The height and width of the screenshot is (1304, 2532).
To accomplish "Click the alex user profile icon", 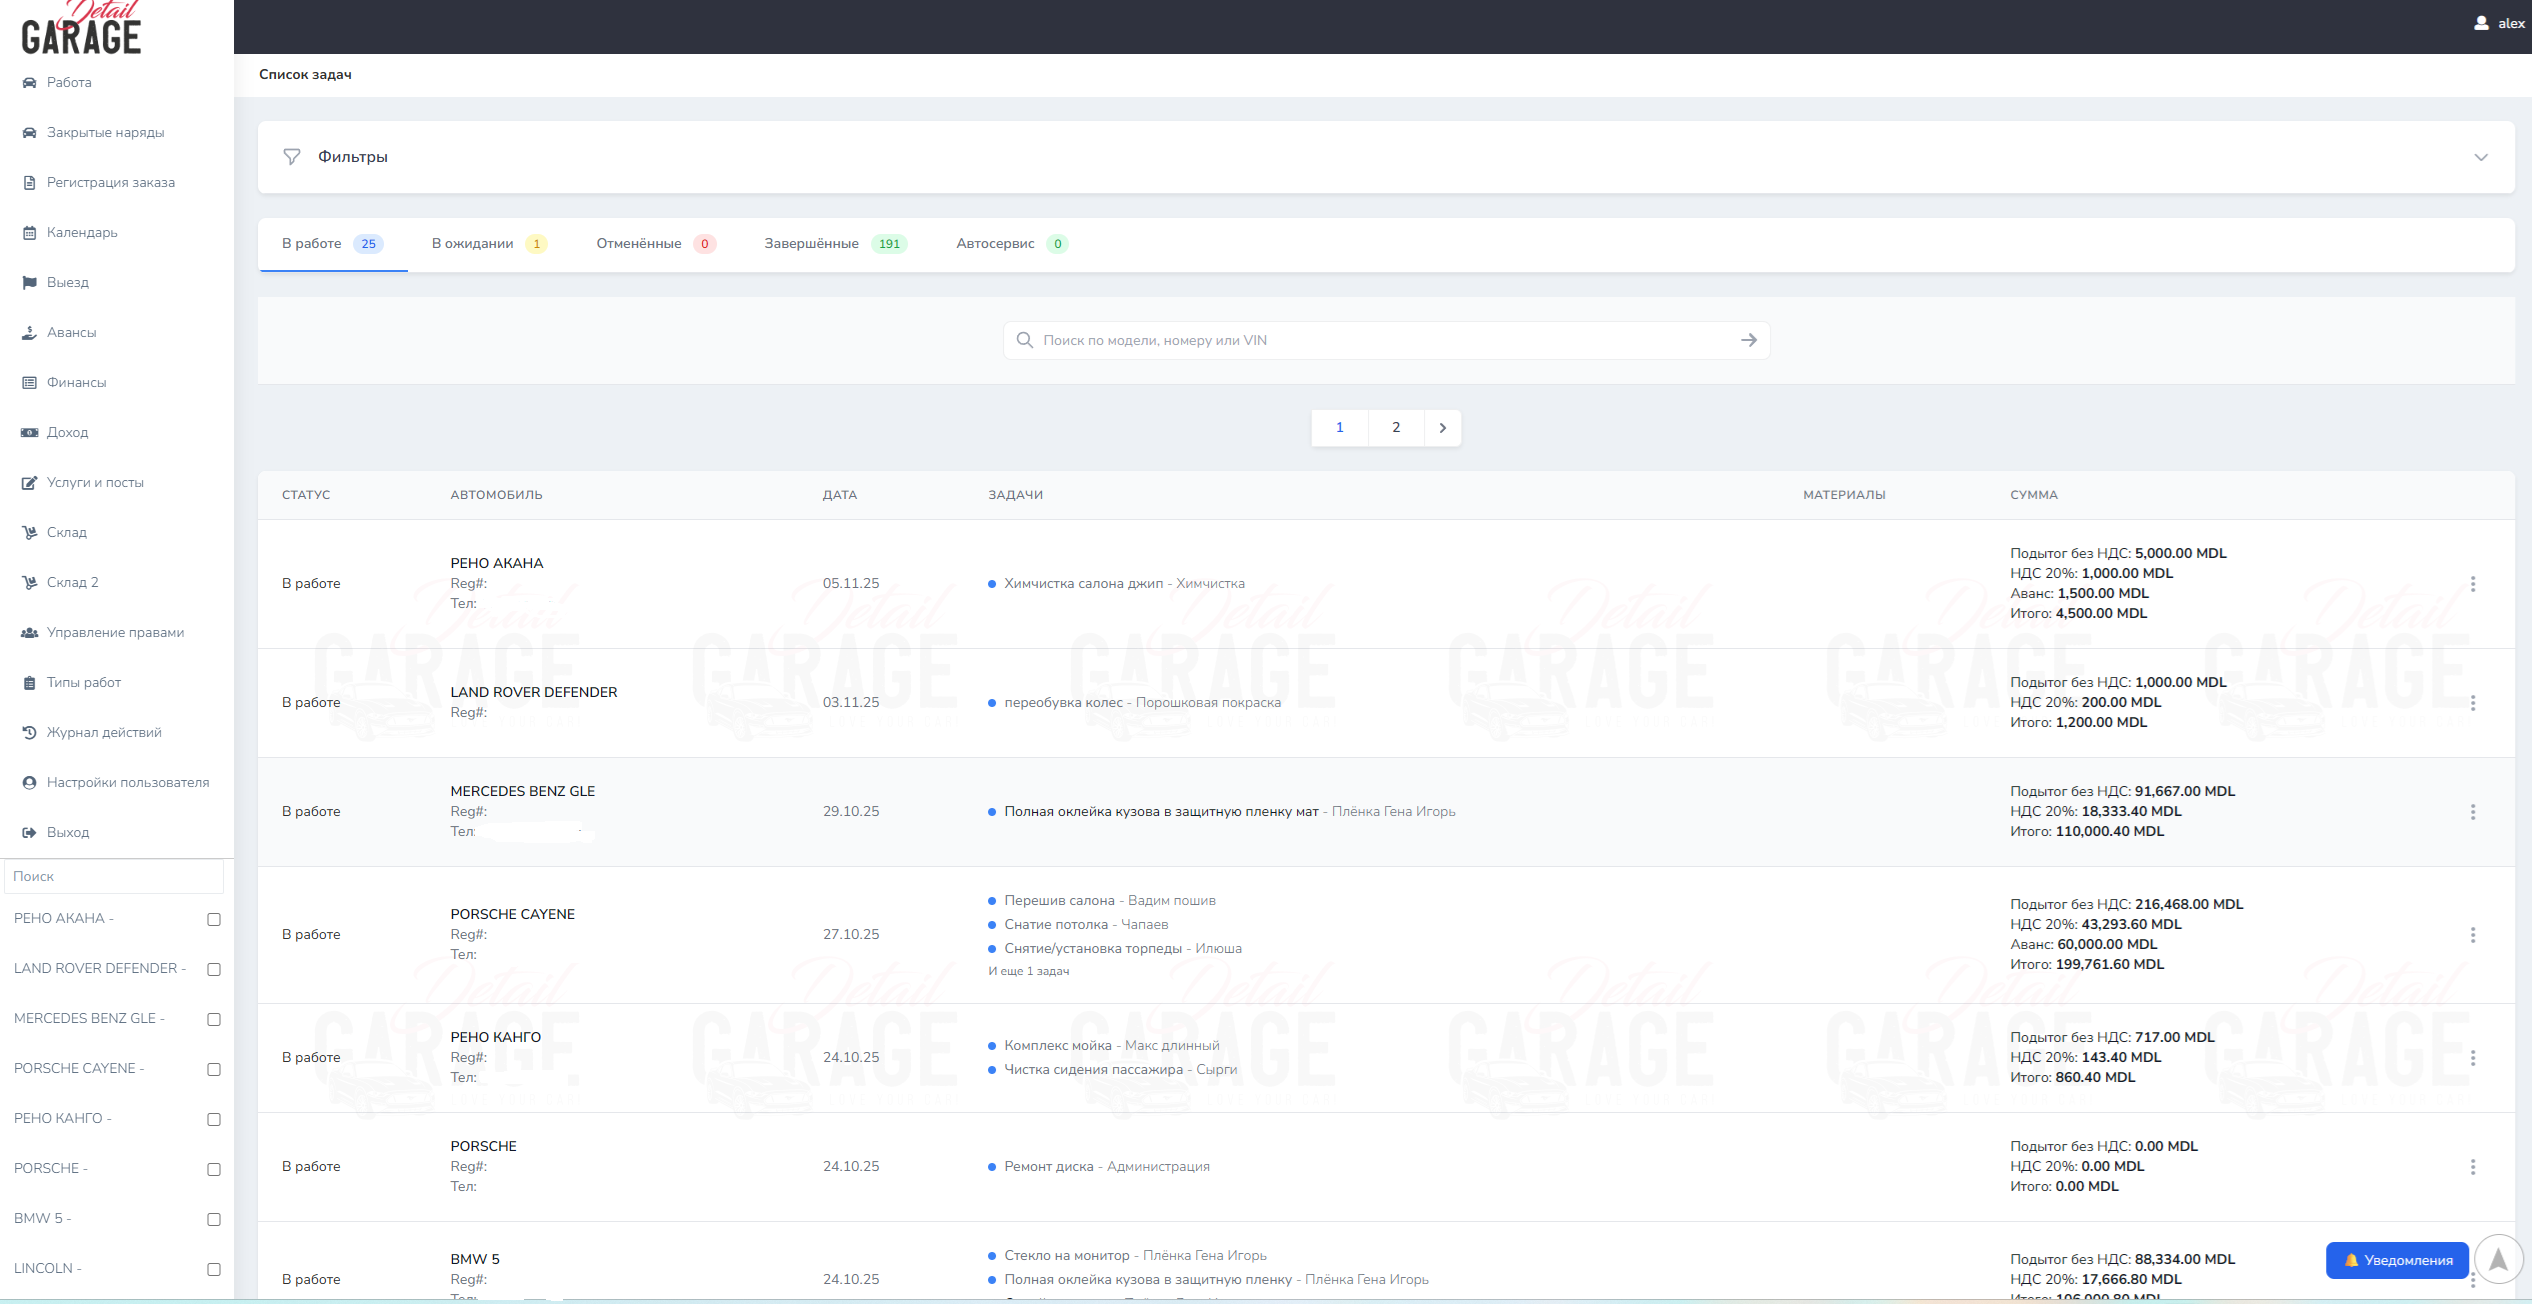I will [2481, 23].
